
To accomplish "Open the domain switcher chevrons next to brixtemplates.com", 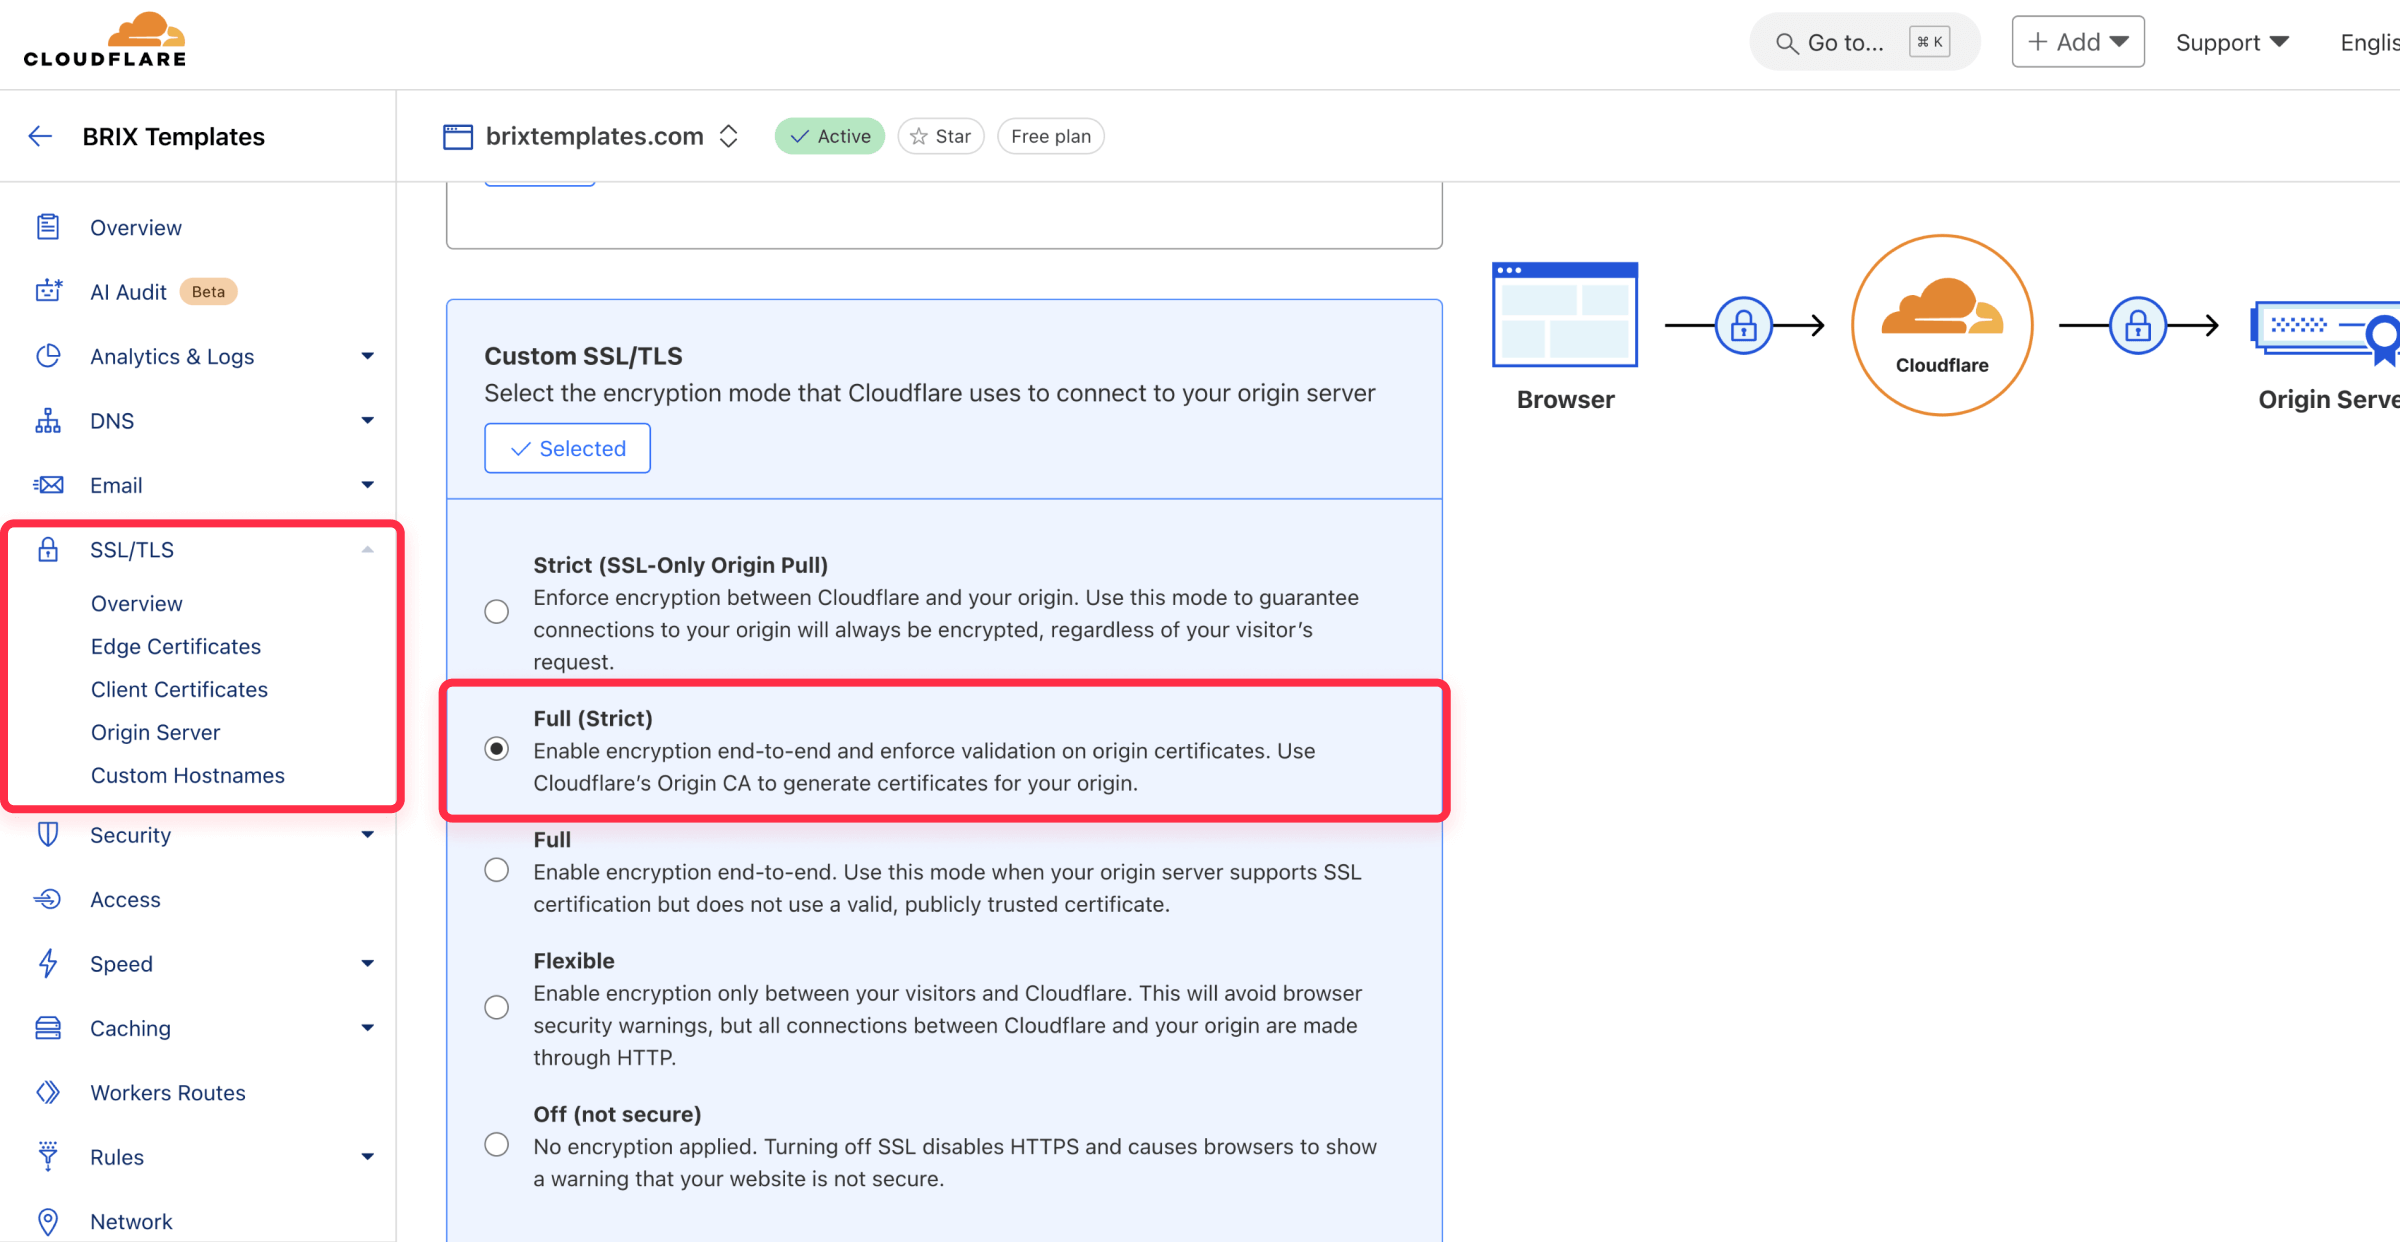I will (x=729, y=136).
